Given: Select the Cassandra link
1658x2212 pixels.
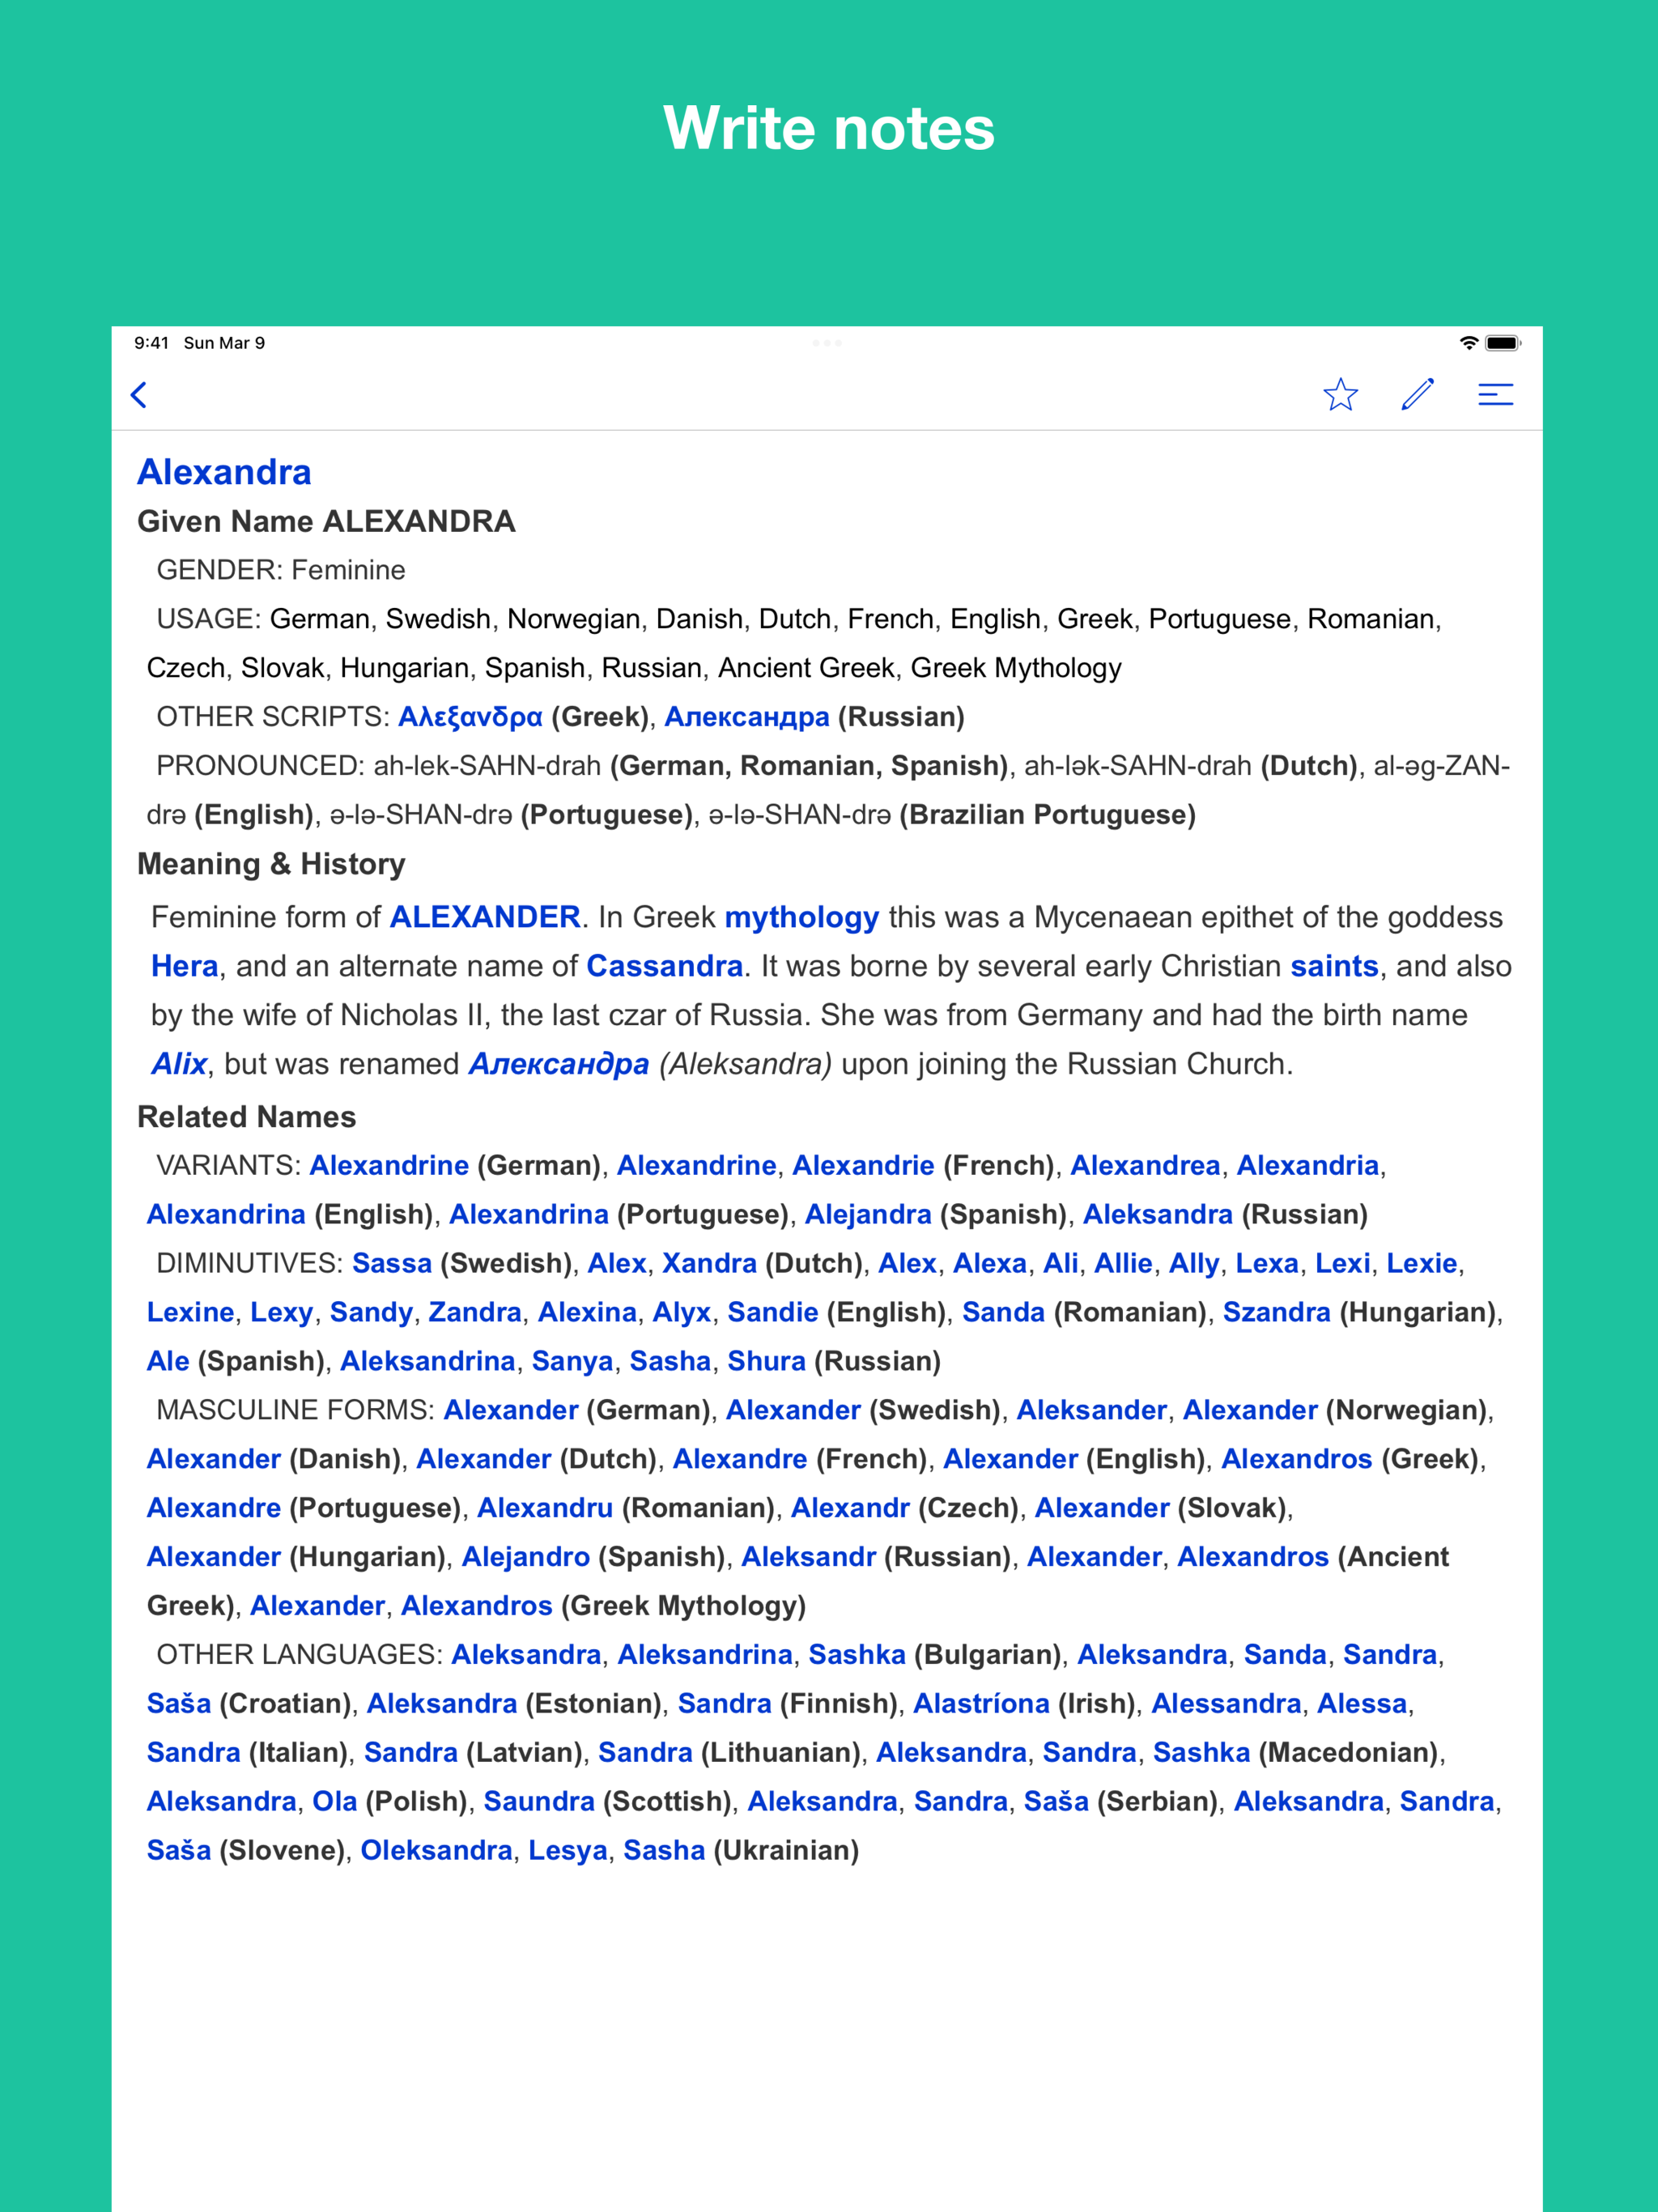Looking at the screenshot, I should (665, 966).
